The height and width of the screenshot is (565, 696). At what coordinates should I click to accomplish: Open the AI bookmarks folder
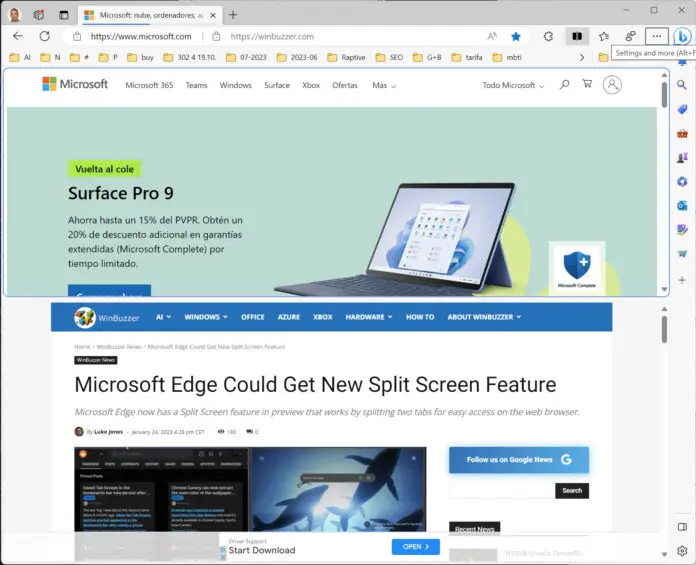(20, 57)
